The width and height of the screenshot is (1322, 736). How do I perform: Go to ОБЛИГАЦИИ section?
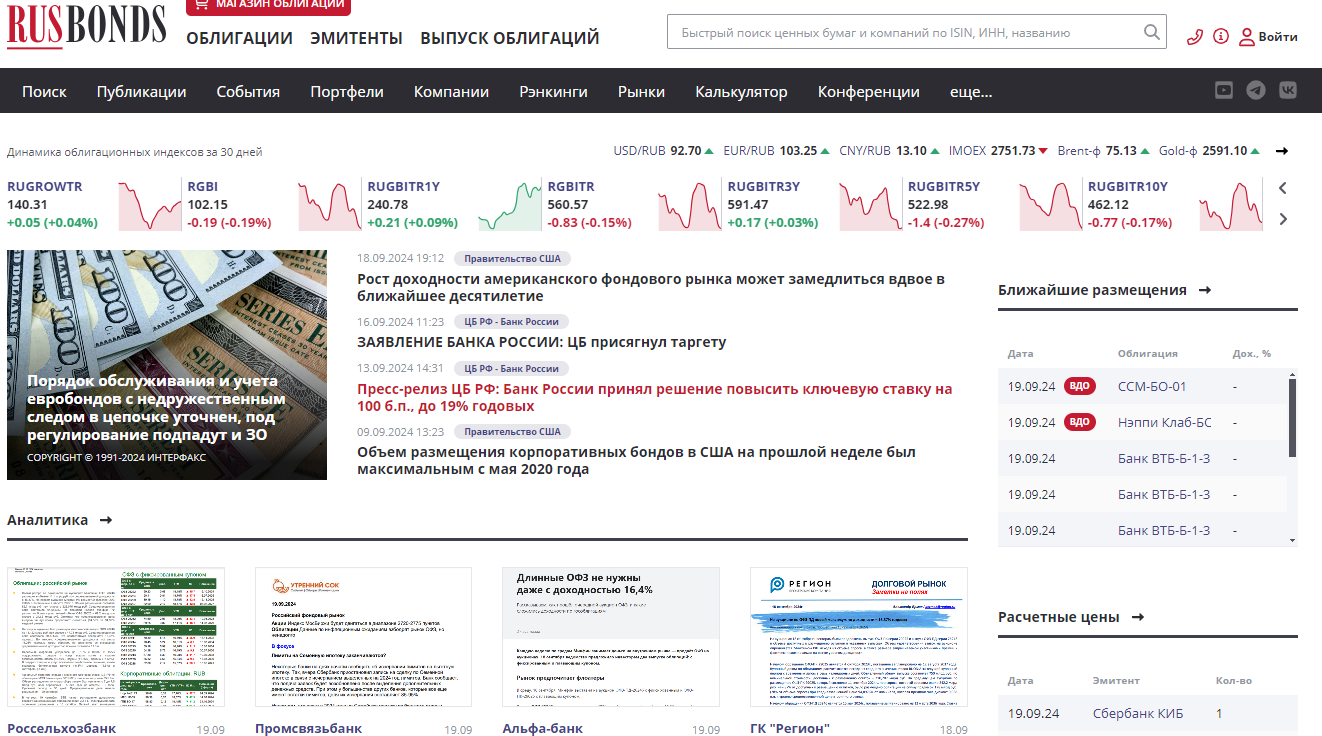[x=239, y=38]
